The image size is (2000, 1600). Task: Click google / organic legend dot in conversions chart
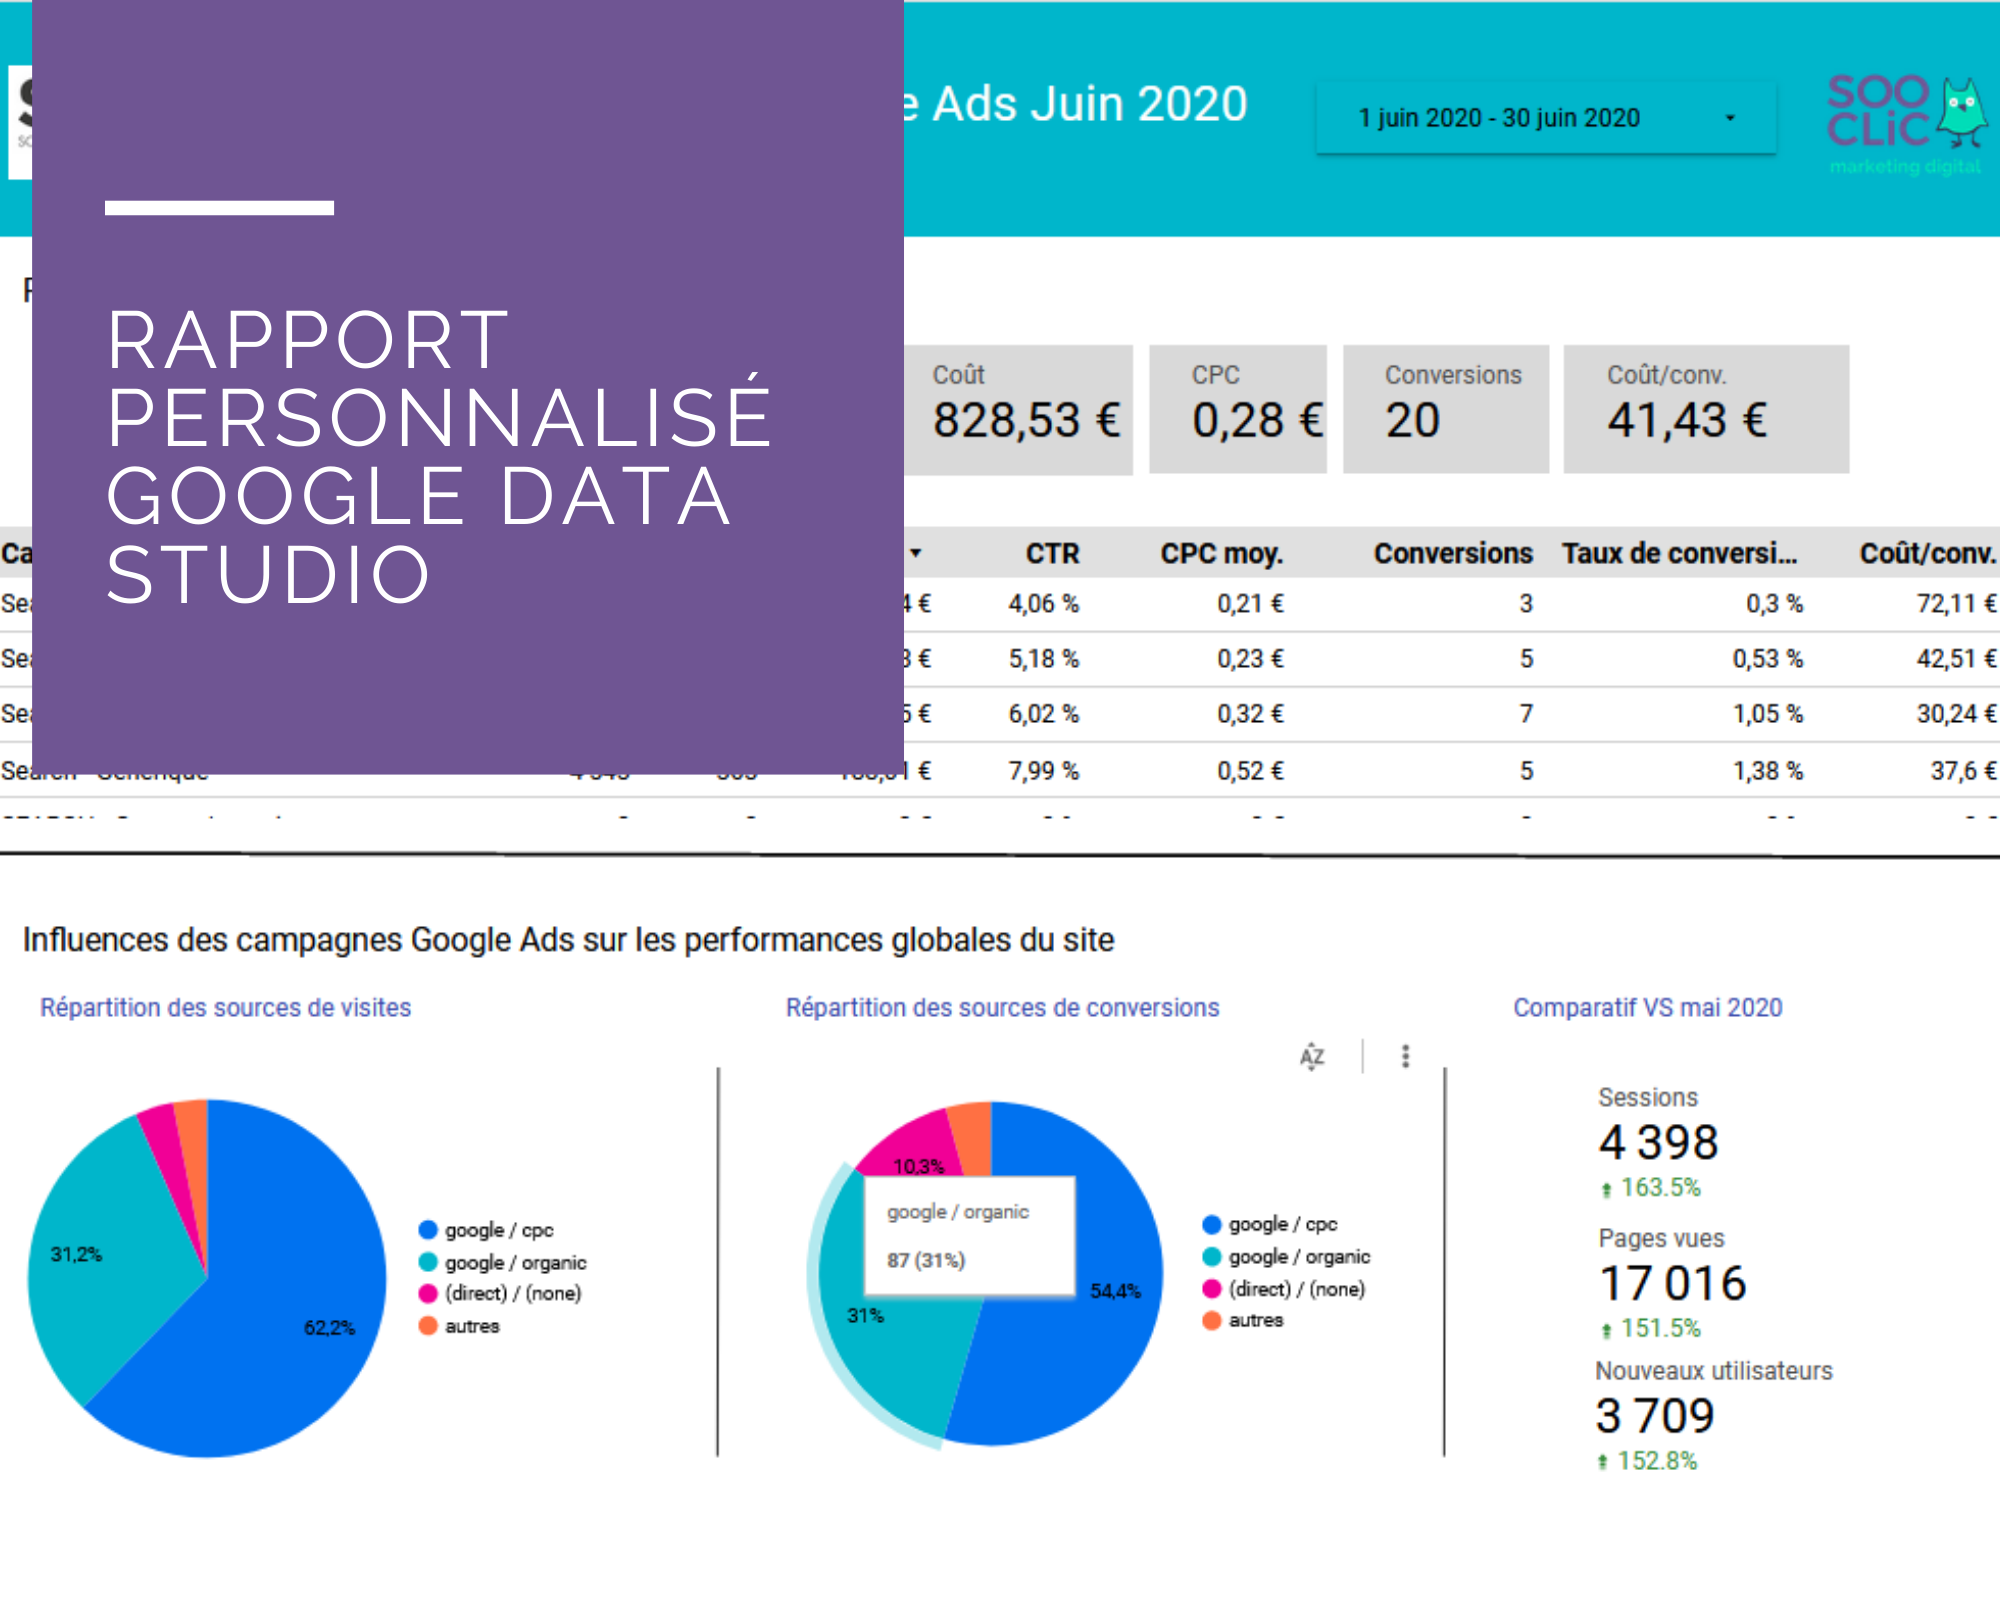1212,1256
